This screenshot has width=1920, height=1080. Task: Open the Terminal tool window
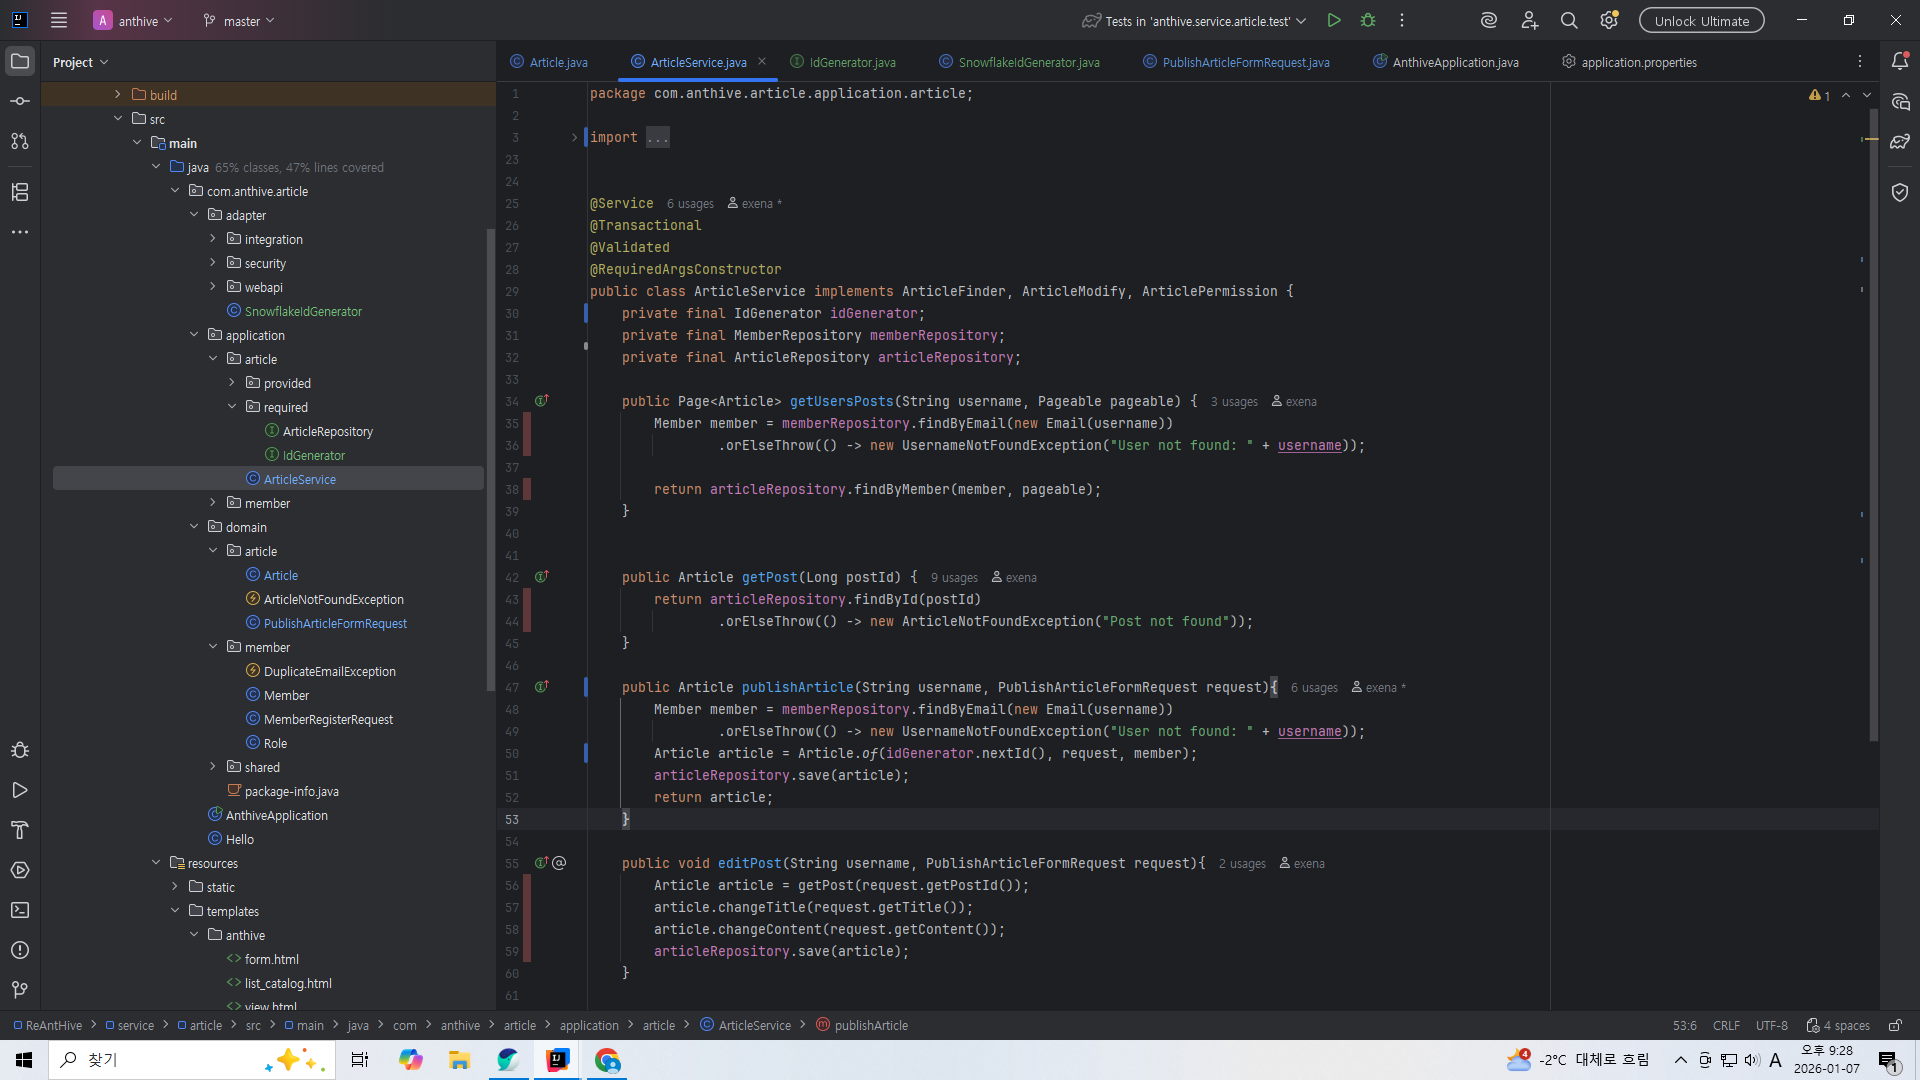coord(20,910)
